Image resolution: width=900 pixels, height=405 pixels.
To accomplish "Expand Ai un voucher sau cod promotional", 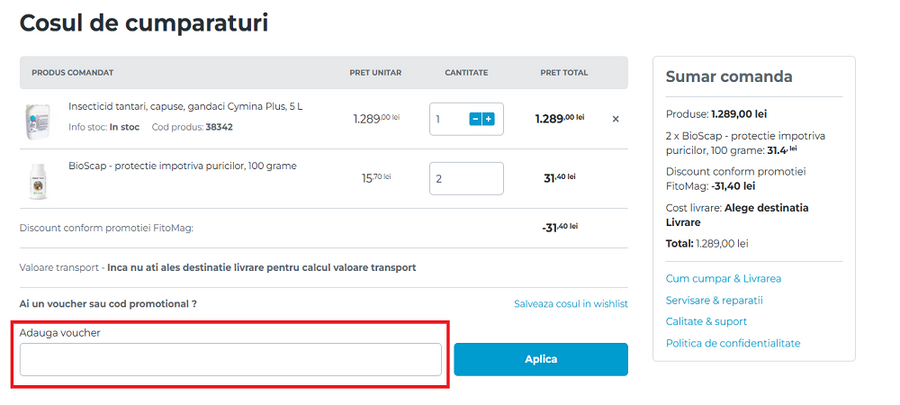I will (x=108, y=303).
